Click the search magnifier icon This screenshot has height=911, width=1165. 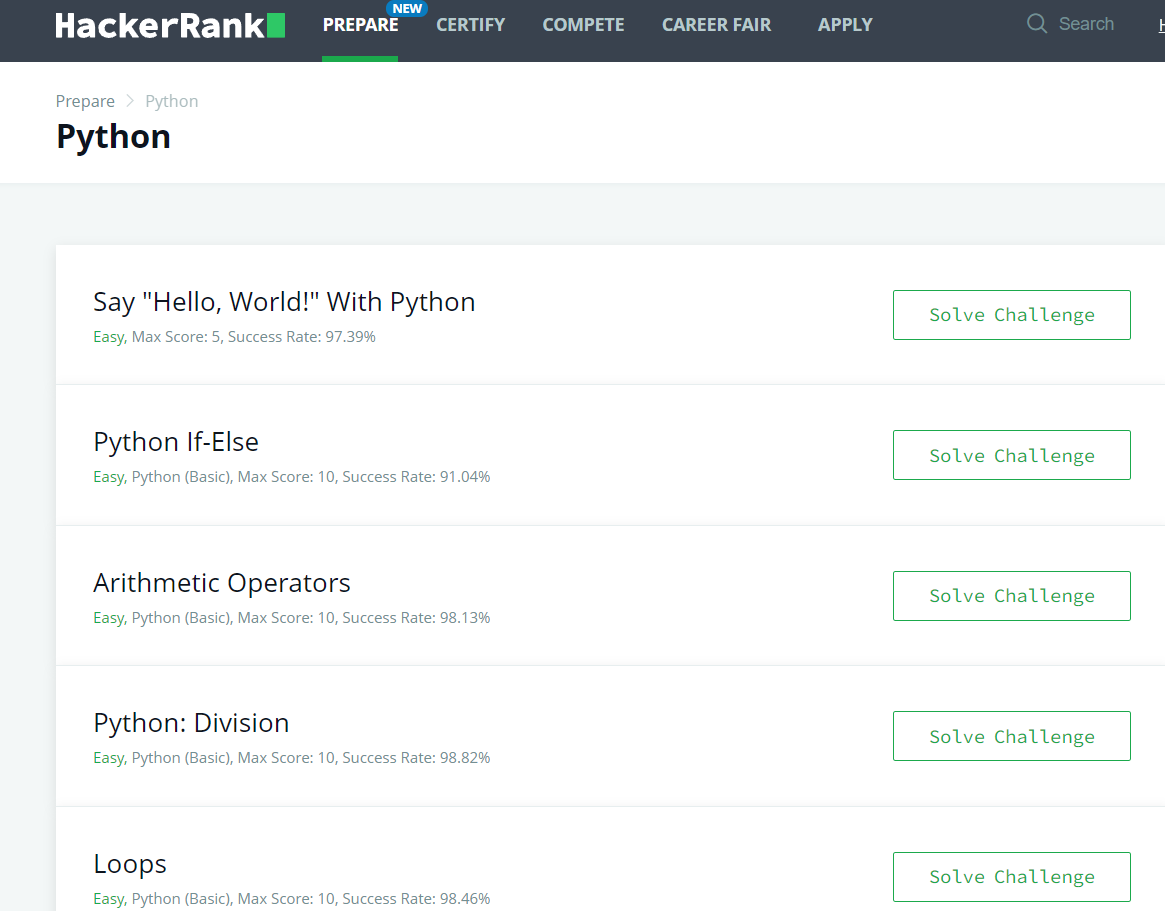[1037, 23]
